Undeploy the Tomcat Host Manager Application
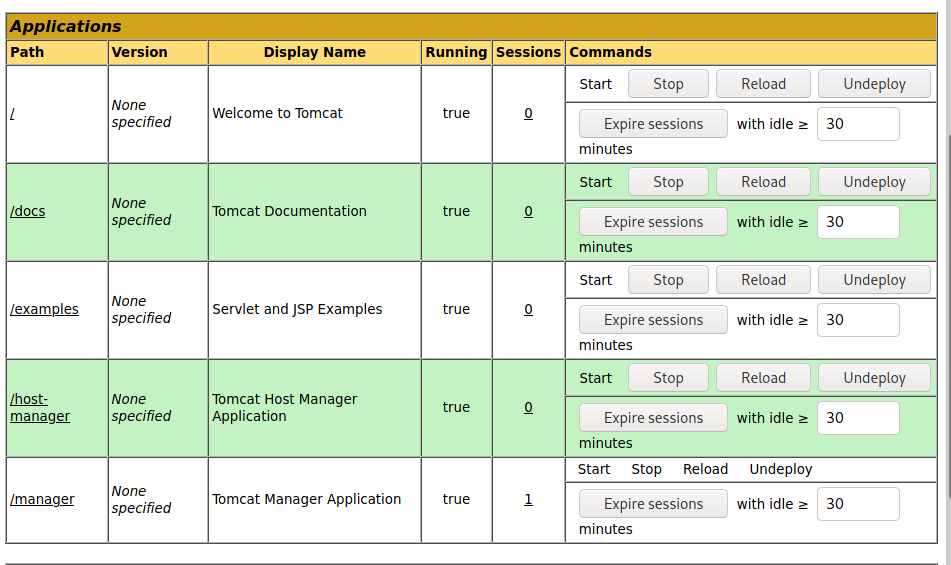This screenshot has width=951, height=565. point(874,378)
